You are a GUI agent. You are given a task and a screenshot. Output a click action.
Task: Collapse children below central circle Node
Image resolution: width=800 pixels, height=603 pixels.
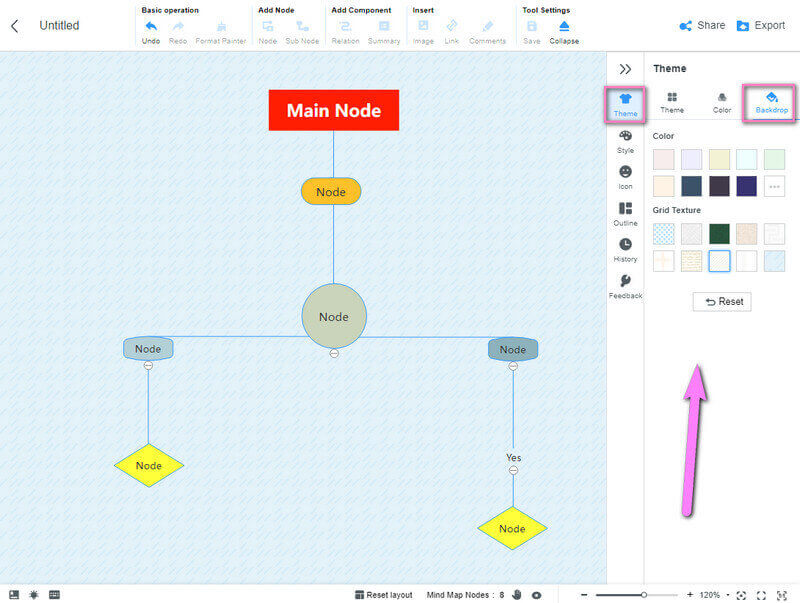click(334, 353)
